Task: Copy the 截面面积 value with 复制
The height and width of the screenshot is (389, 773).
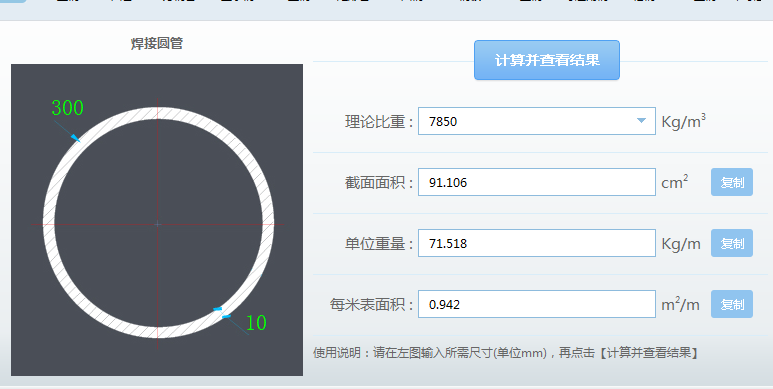Action: pos(732,182)
